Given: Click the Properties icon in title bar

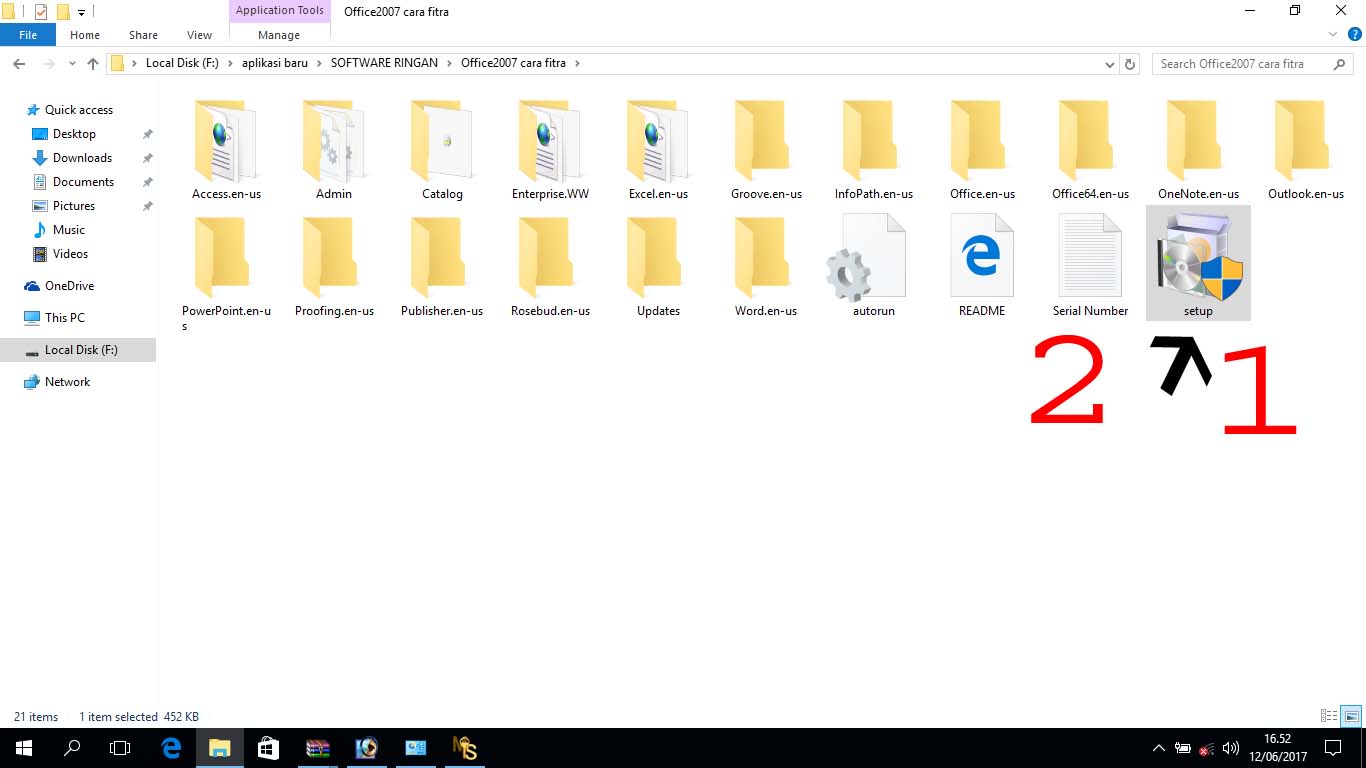Looking at the screenshot, I should (x=41, y=12).
